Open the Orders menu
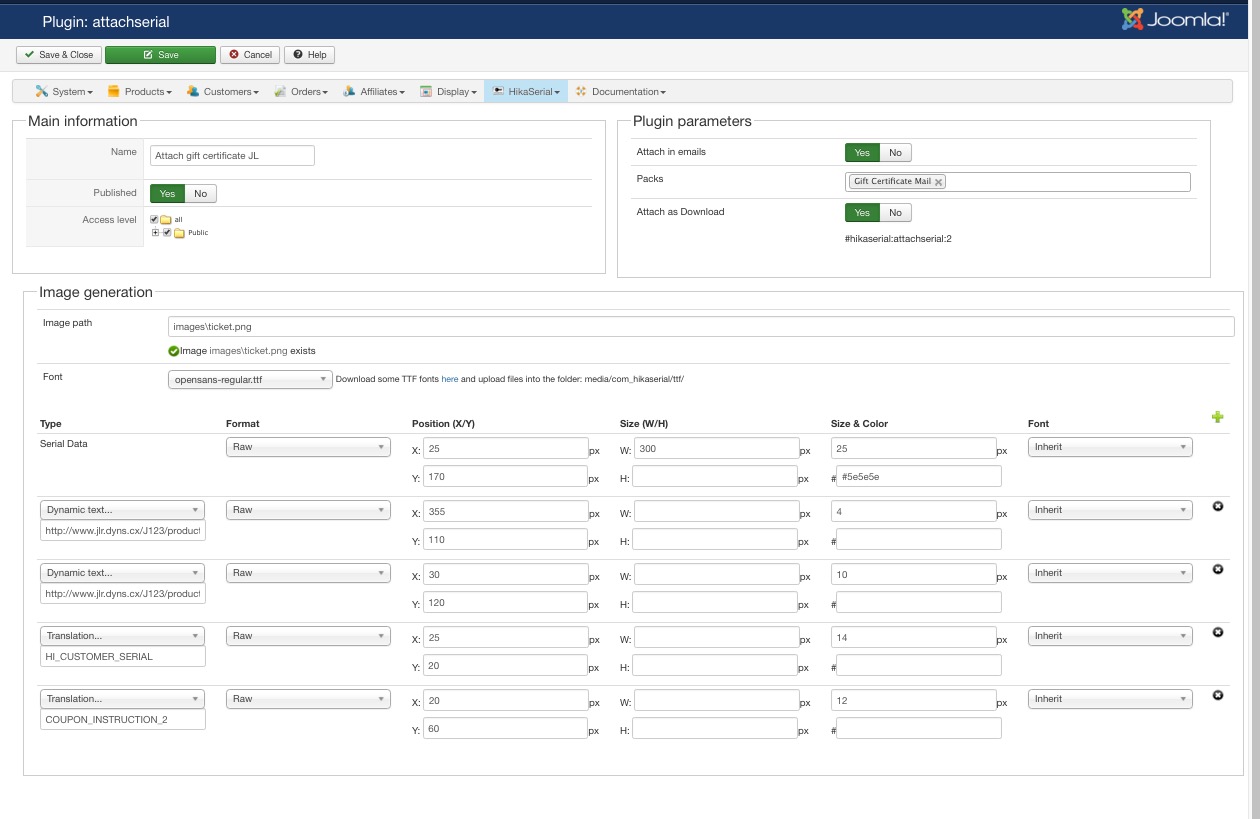Viewport: 1260px width, 819px height. 307,92
